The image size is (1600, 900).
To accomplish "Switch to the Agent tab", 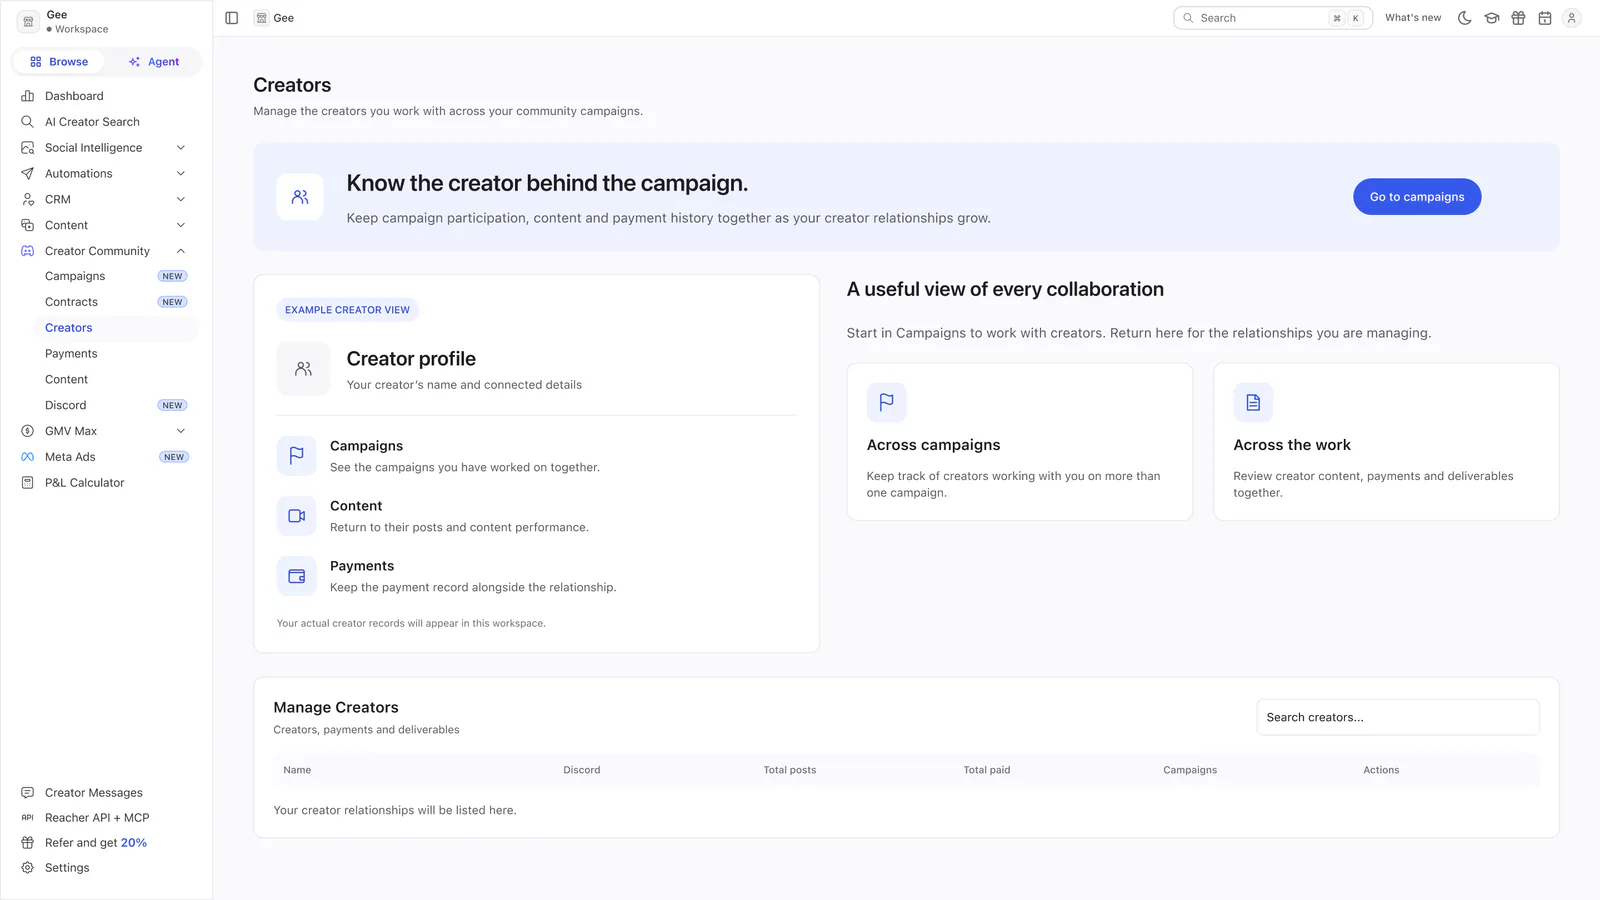I will (x=154, y=62).
